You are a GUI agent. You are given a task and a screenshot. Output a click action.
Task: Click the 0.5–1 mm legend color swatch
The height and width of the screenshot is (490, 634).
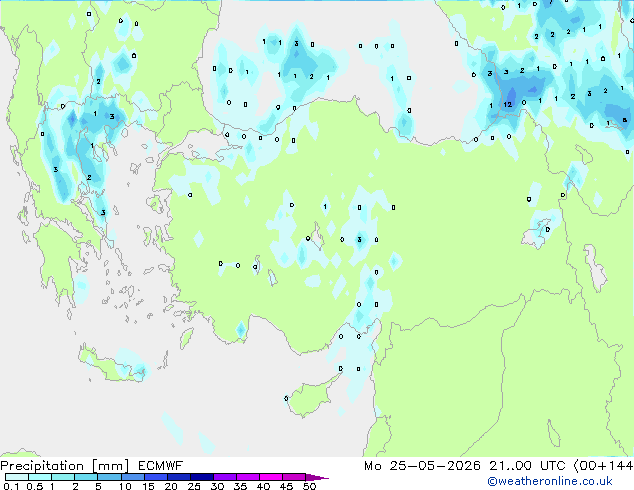click(x=40, y=477)
